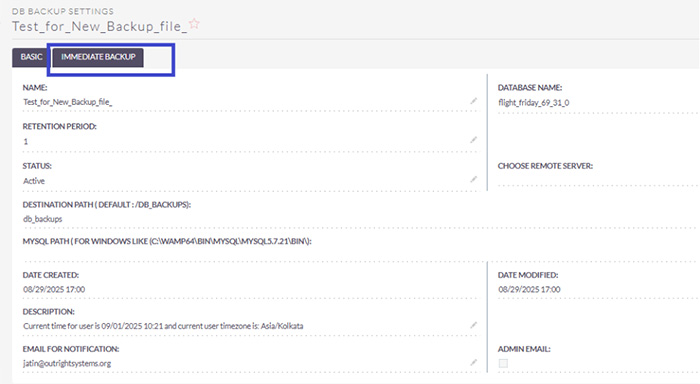The image size is (700, 384).
Task: Edit the Status field via pencil icon
Action: pyautogui.click(x=473, y=179)
